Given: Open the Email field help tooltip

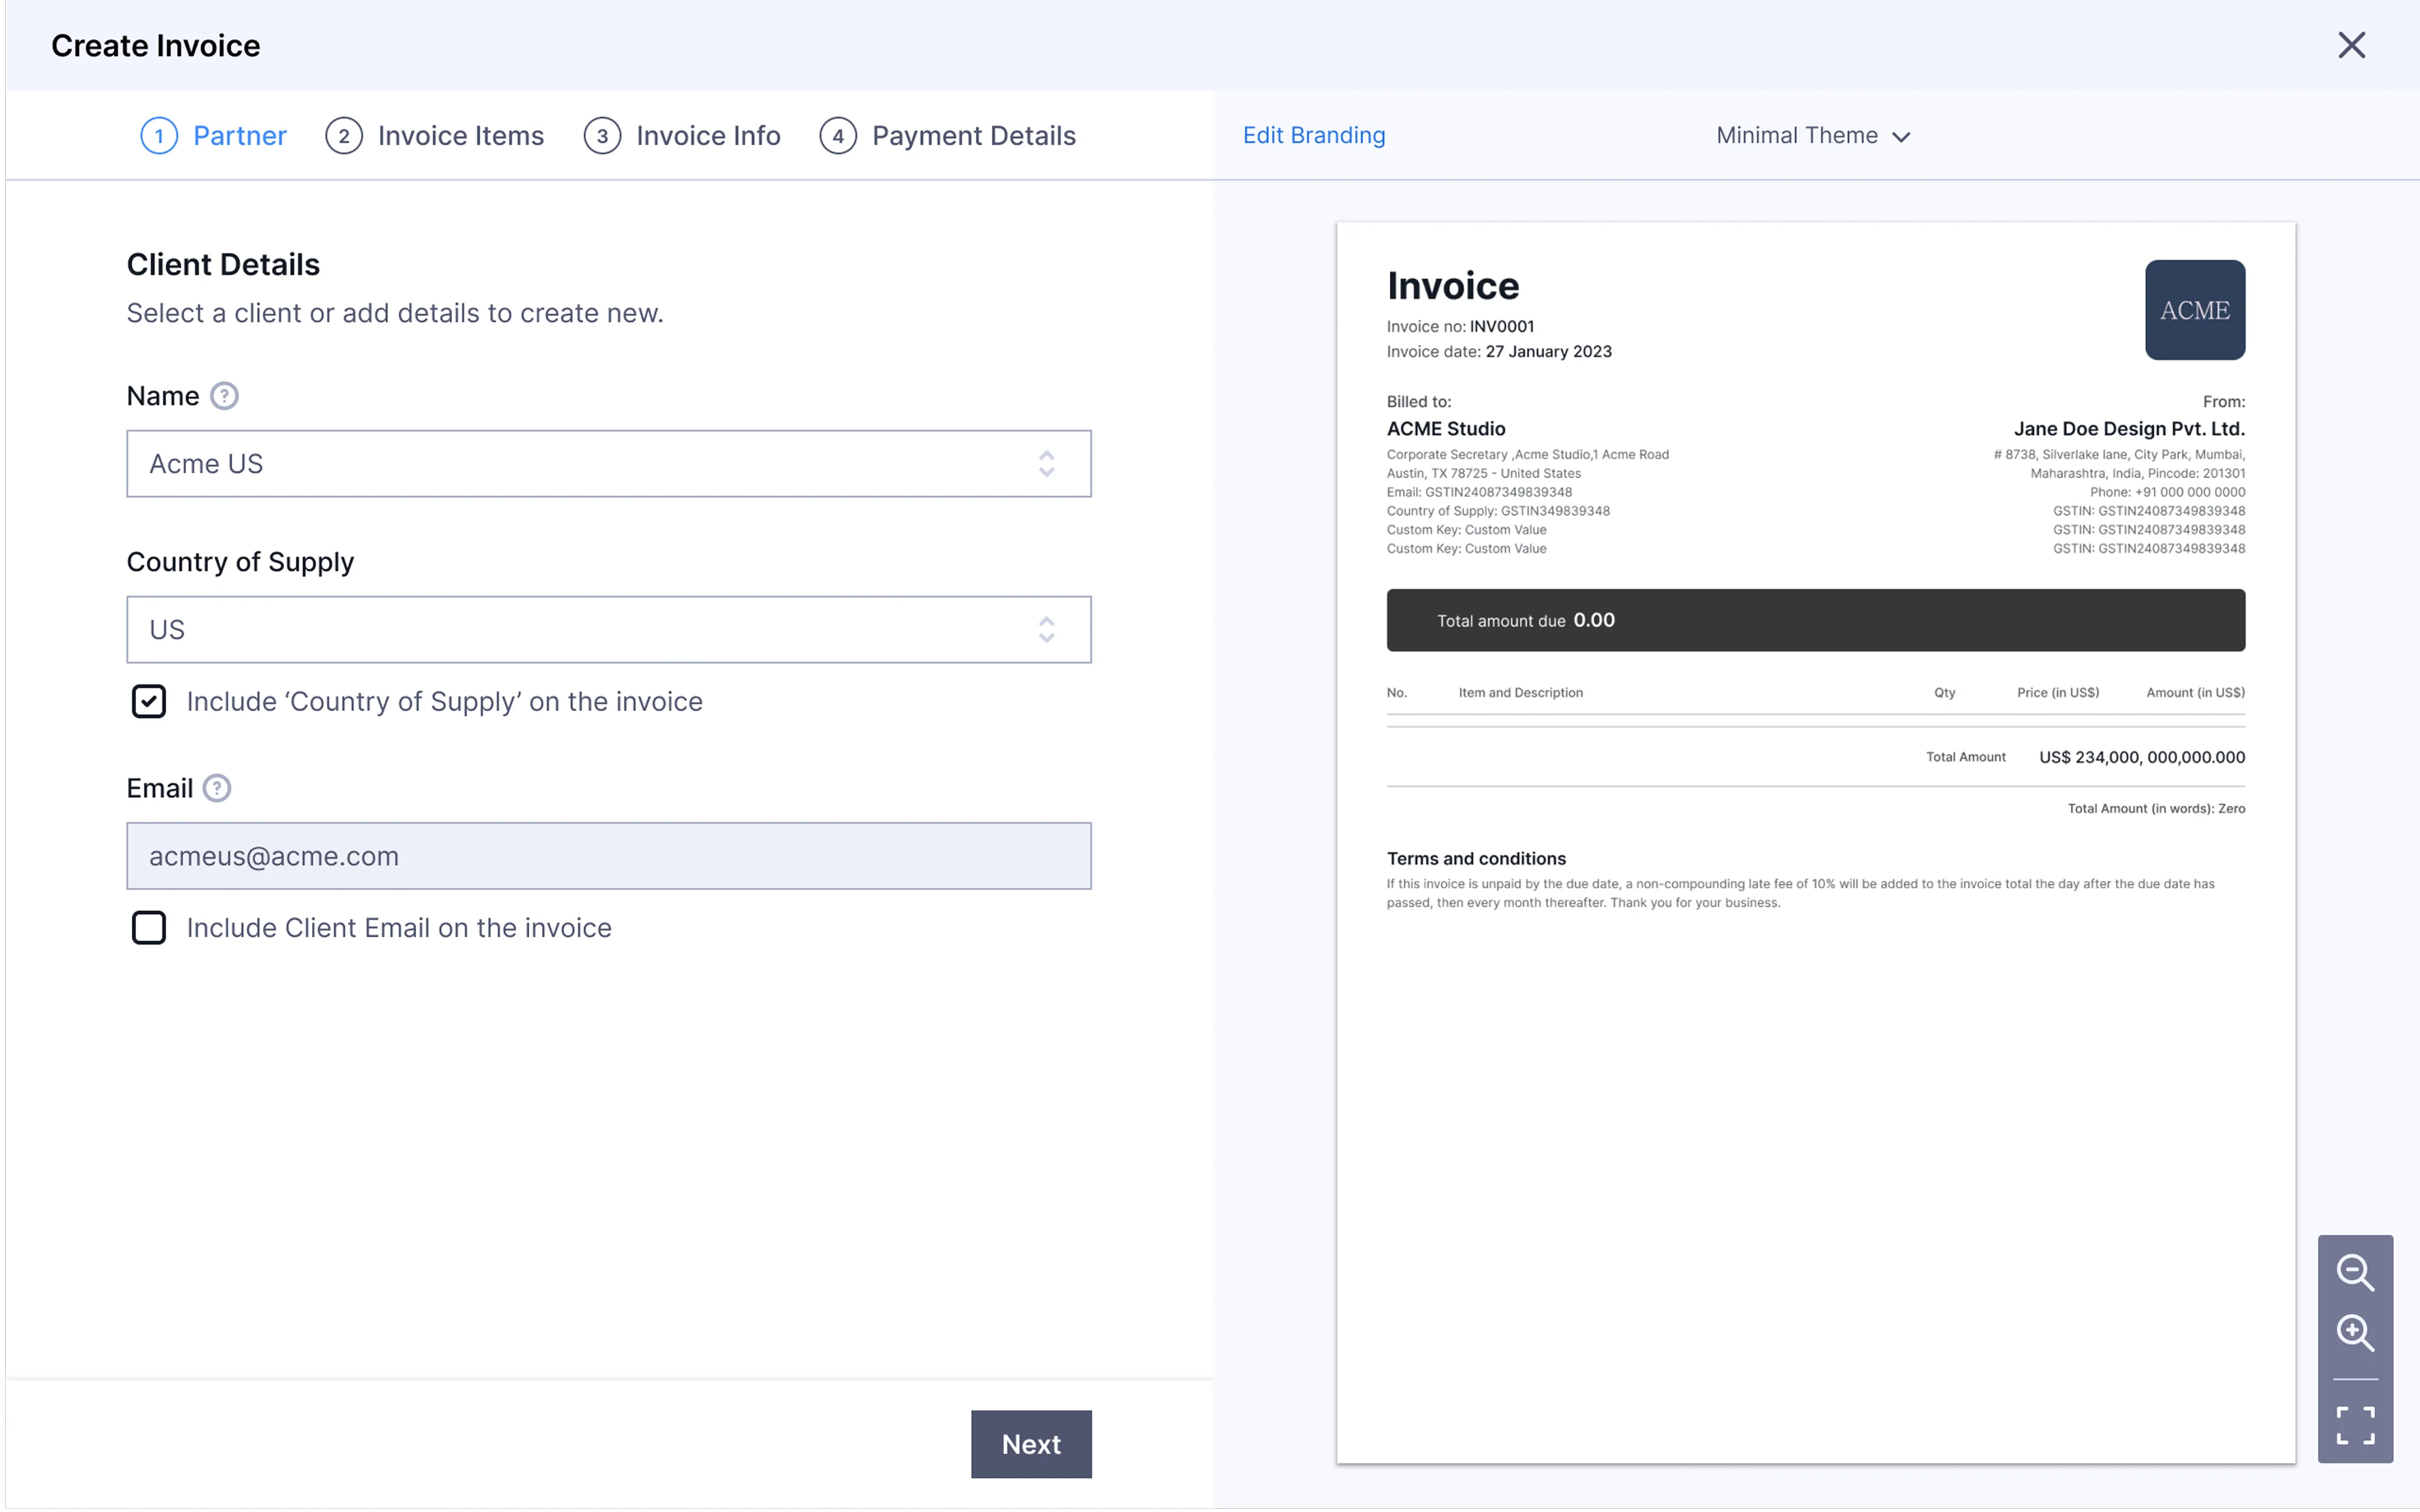Looking at the screenshot, I should click(x=217, y=788).
